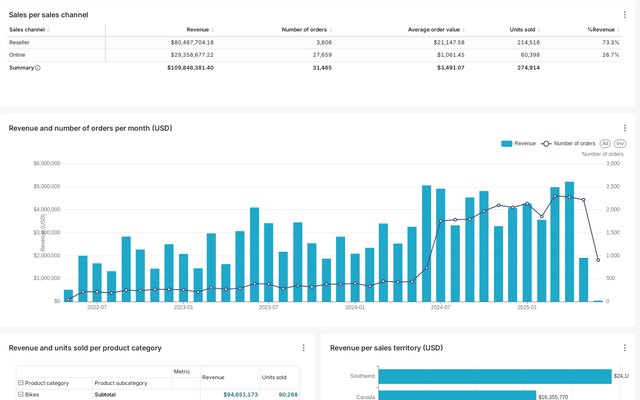Click the total revenue $109,846,381.40
Viewport: 640px width, 400px height.
[190, 68]
